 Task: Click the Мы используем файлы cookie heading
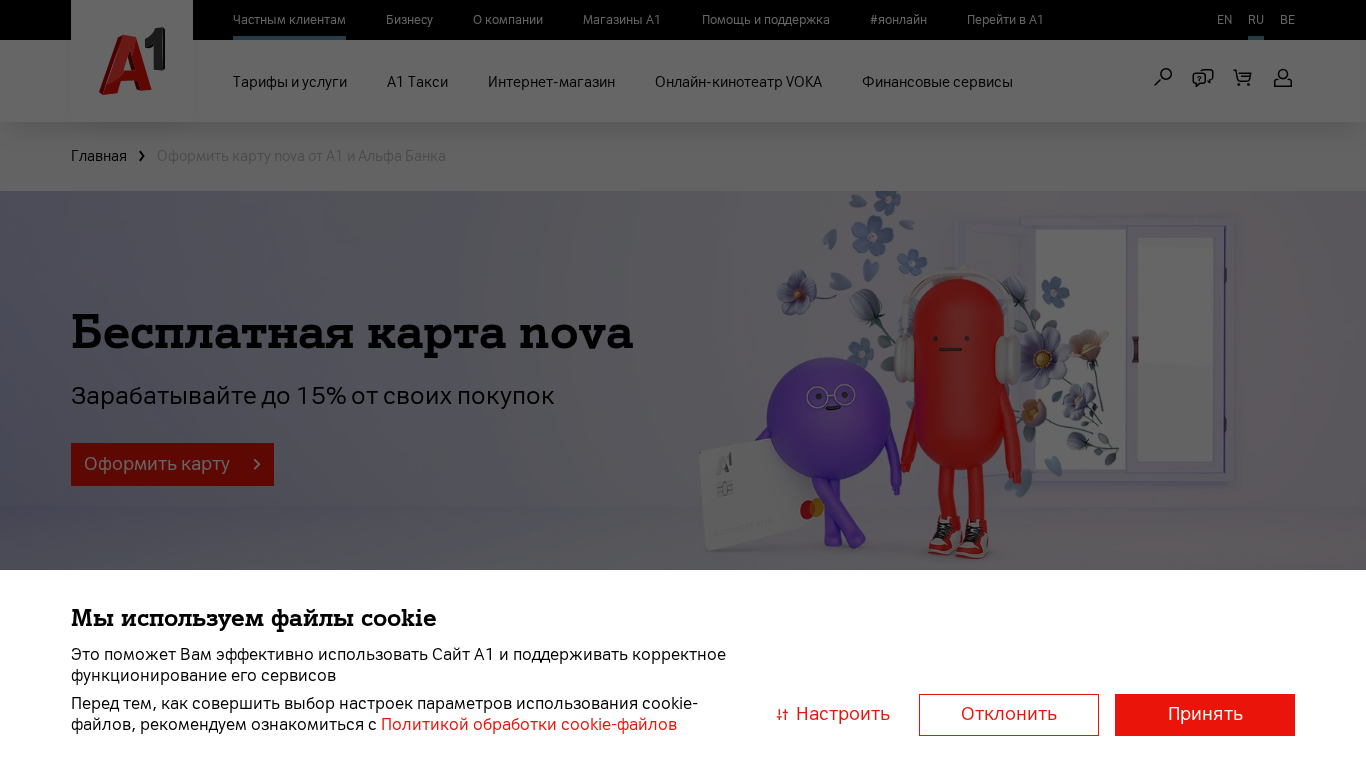[x=254, y=618]
